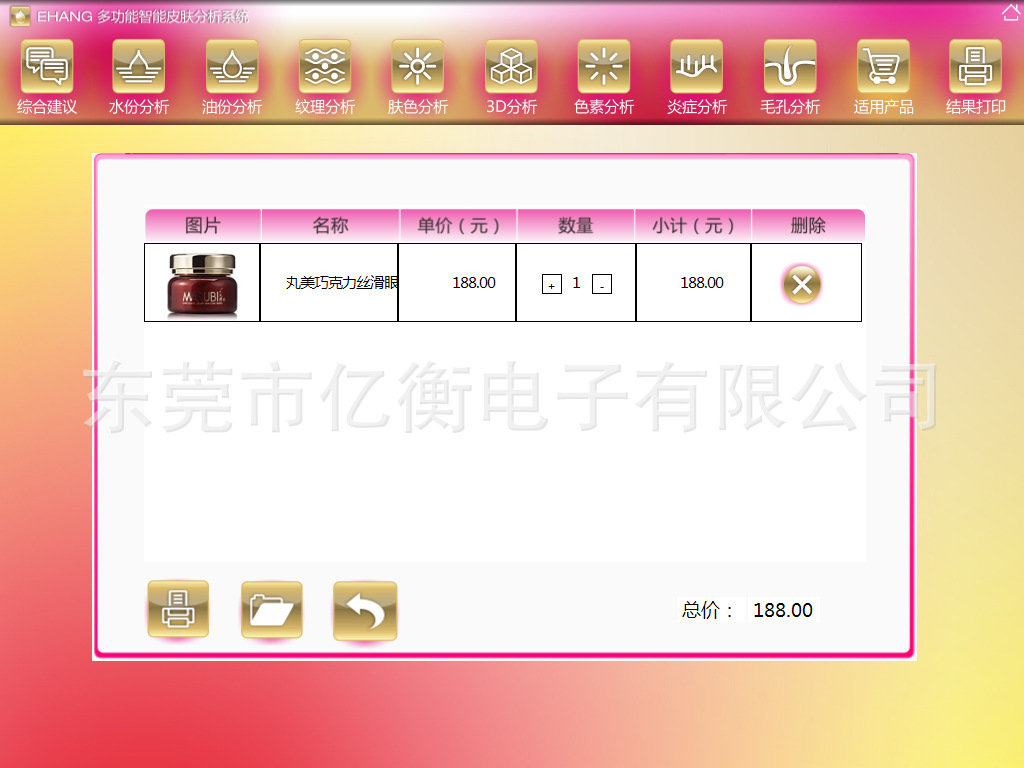This screenshot has width=1024, height=768.
Task: Click the 结果打印 print results icon
Action: point(975,67)
